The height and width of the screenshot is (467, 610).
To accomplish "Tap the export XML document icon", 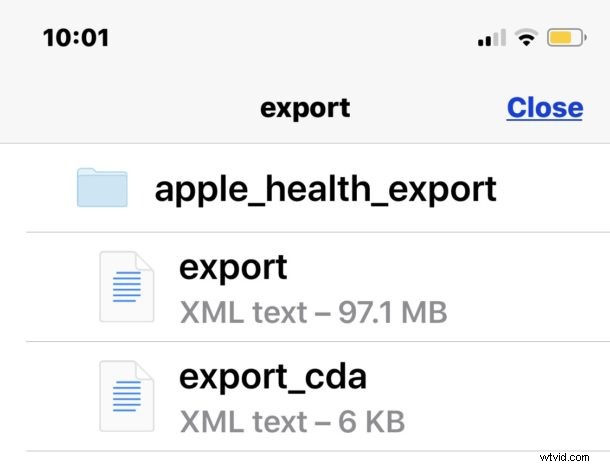I will pos(127,287).
